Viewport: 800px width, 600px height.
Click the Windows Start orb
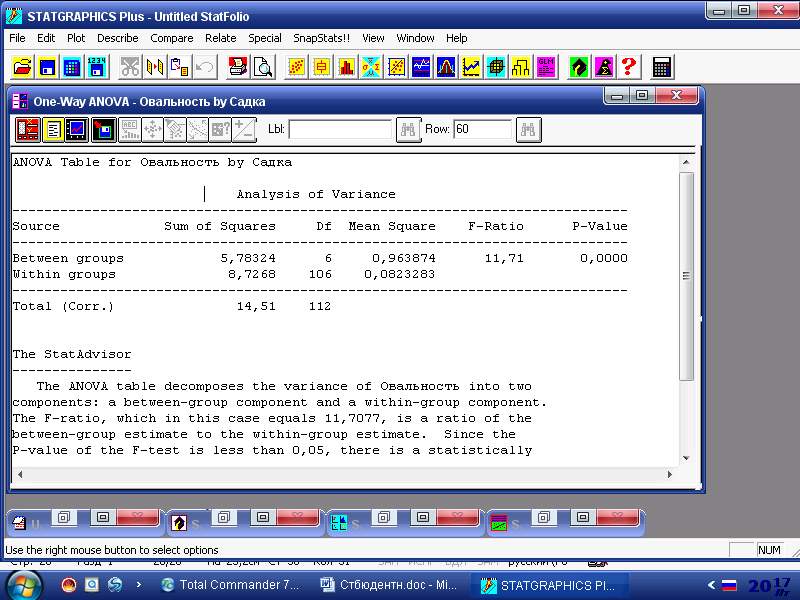[24, 586]
